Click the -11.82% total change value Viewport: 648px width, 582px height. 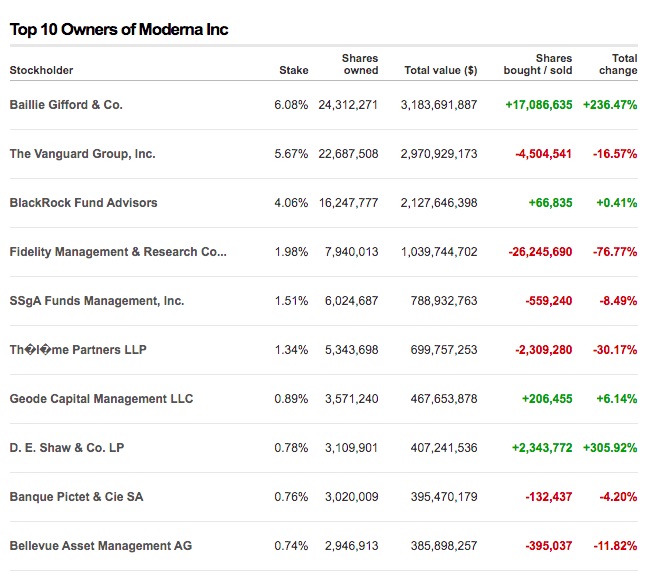tap(615, 546)
